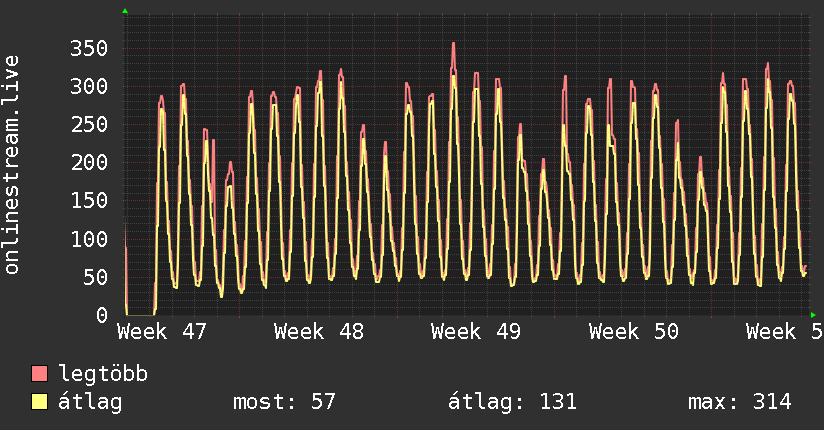Screen dimensions: 824x430
Task: Click the yellow átlag legend swatch
Action: 39,402
